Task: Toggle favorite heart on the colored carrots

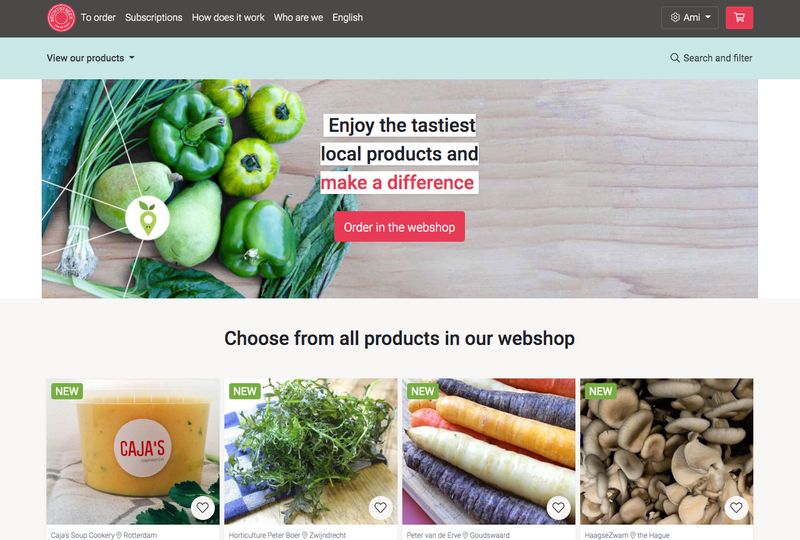Action: [559, 507]
